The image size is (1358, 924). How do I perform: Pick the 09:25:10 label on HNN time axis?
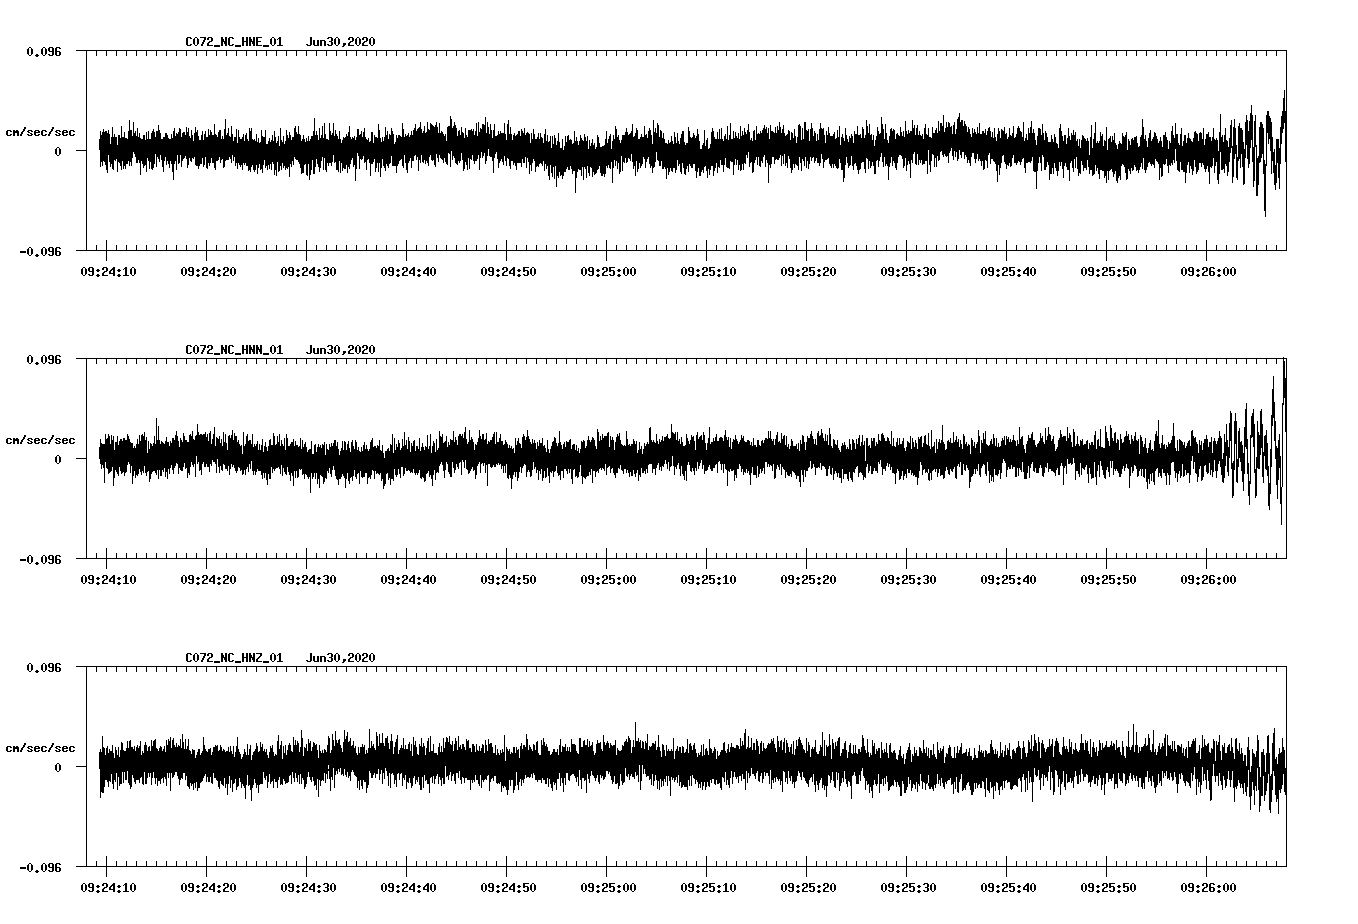(x=707, y=579)
